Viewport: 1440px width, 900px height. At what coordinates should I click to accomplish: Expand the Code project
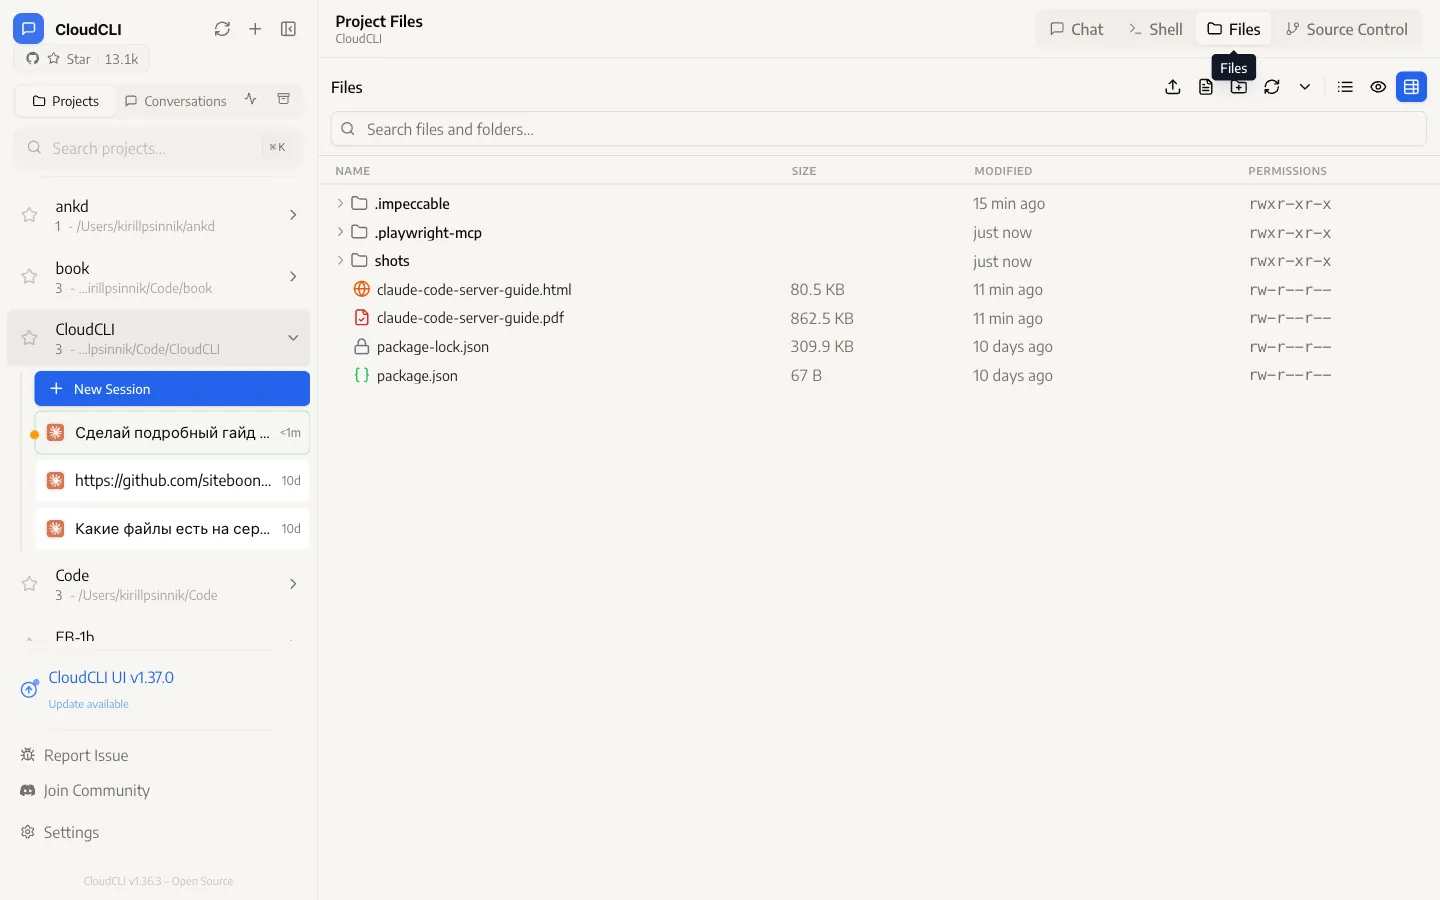[x=293, y=584]
